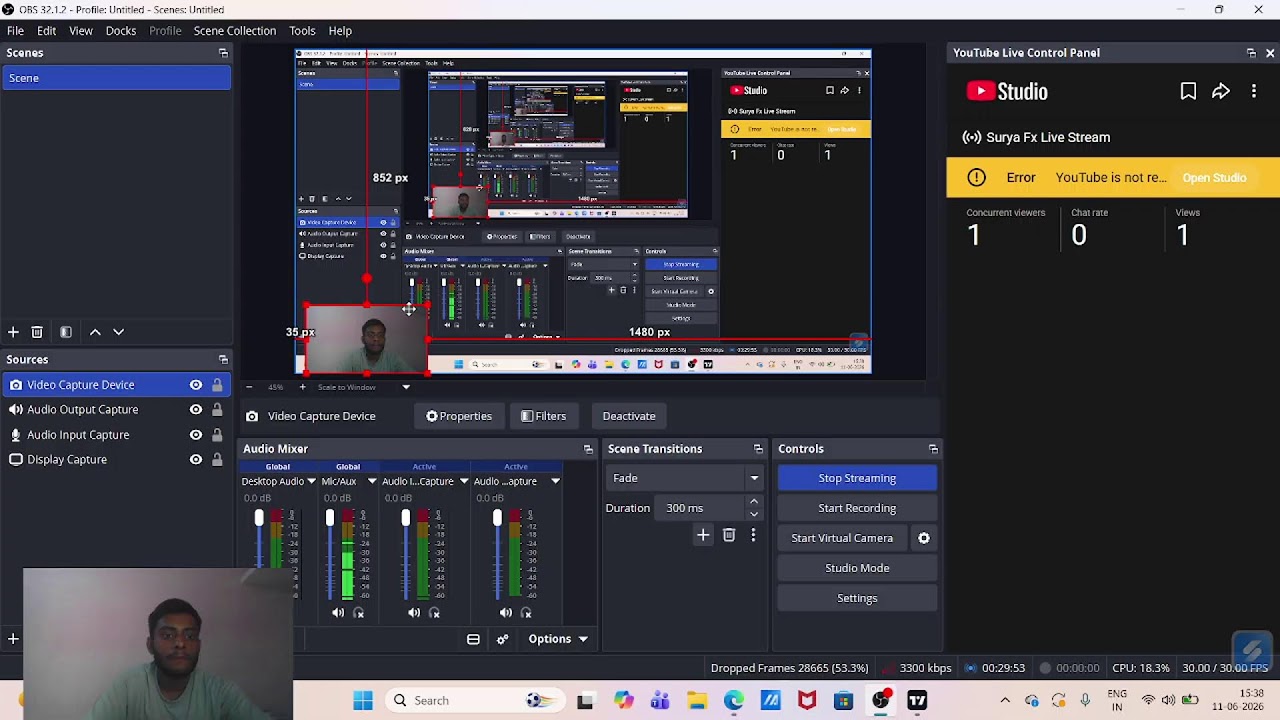Open the Tools menu
Viewport: 1280px width, 720px height.
click(302, 31)
